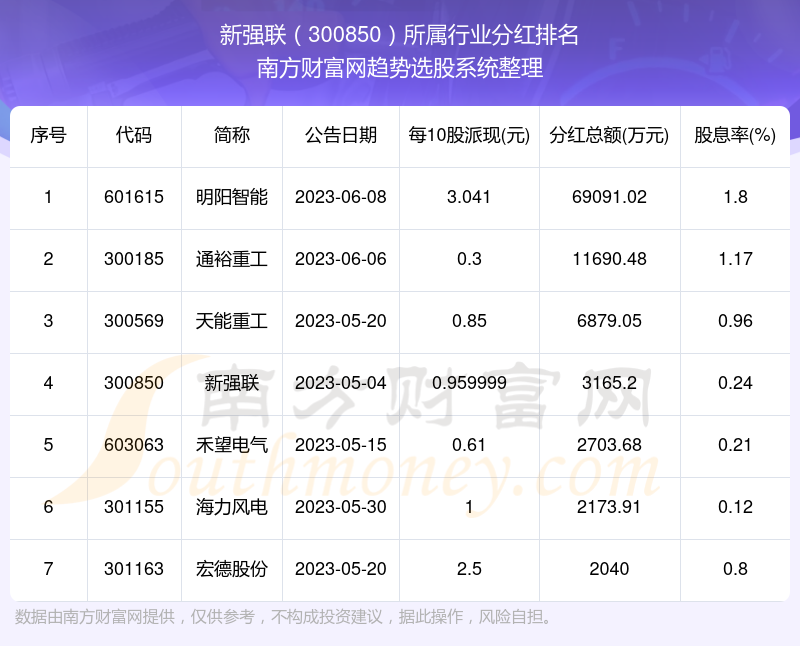Click the yield value 0.96
This screenshot has height=668, width=800.
pos(735,321)
